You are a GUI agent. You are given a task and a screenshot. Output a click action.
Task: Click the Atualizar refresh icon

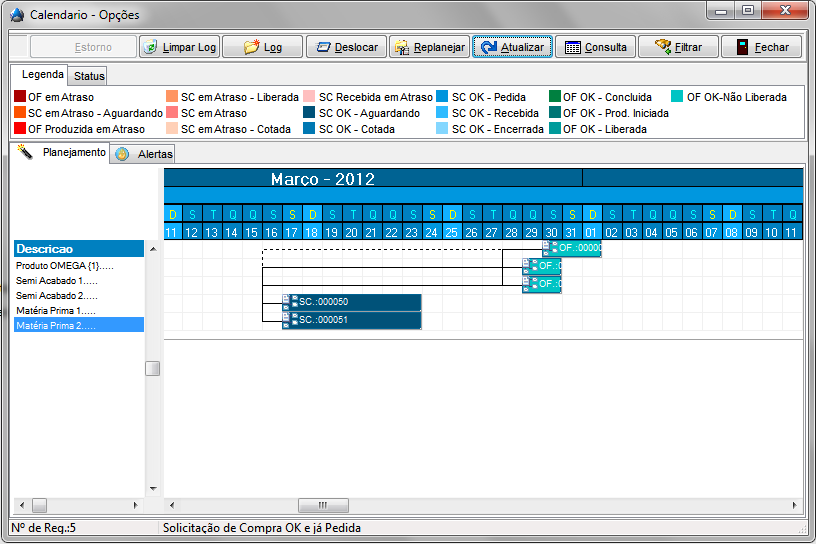pos(489,47)
